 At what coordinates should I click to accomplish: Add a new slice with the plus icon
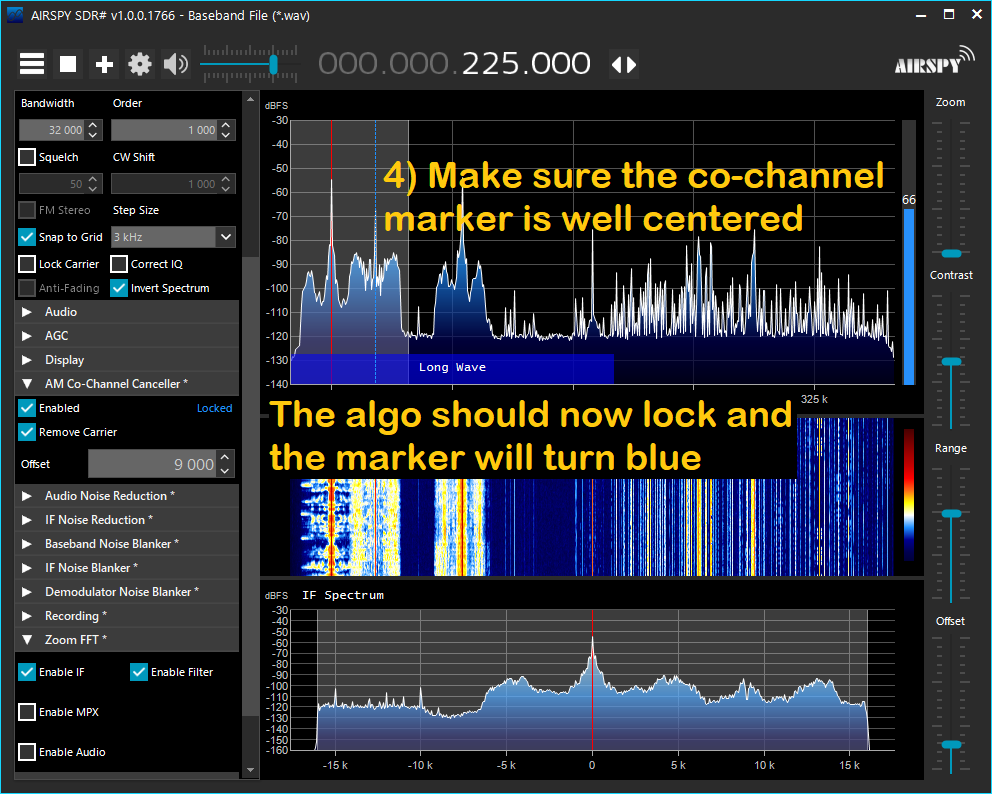[104, 64]
